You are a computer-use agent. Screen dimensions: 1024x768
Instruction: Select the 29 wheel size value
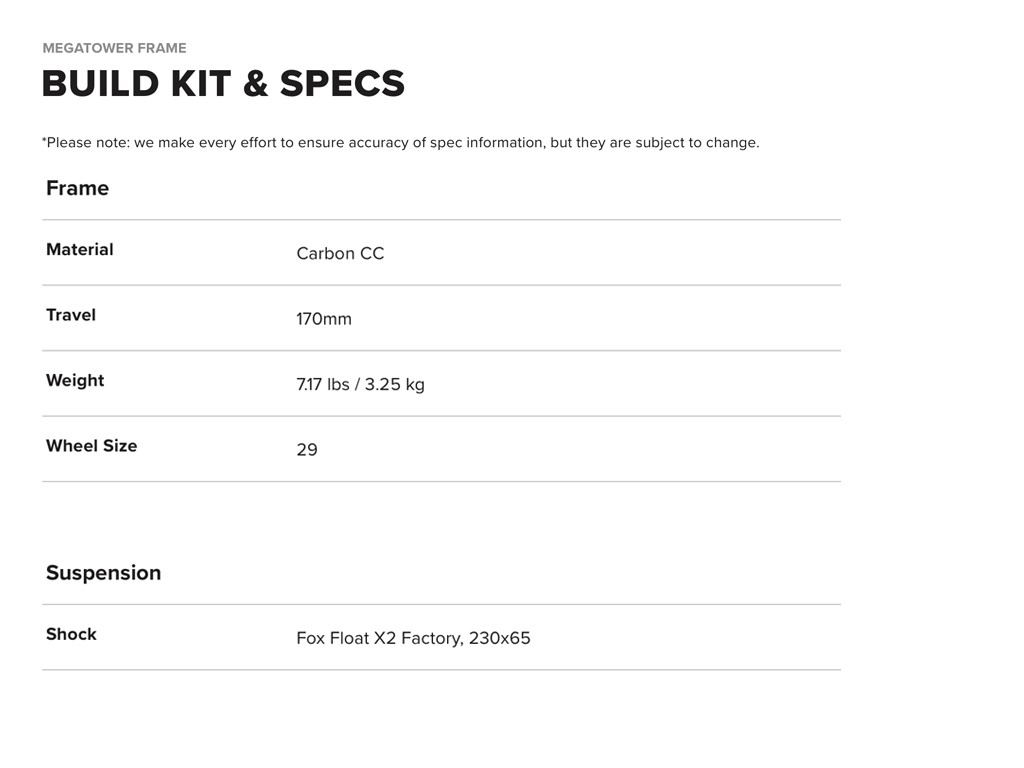[307, 450]
